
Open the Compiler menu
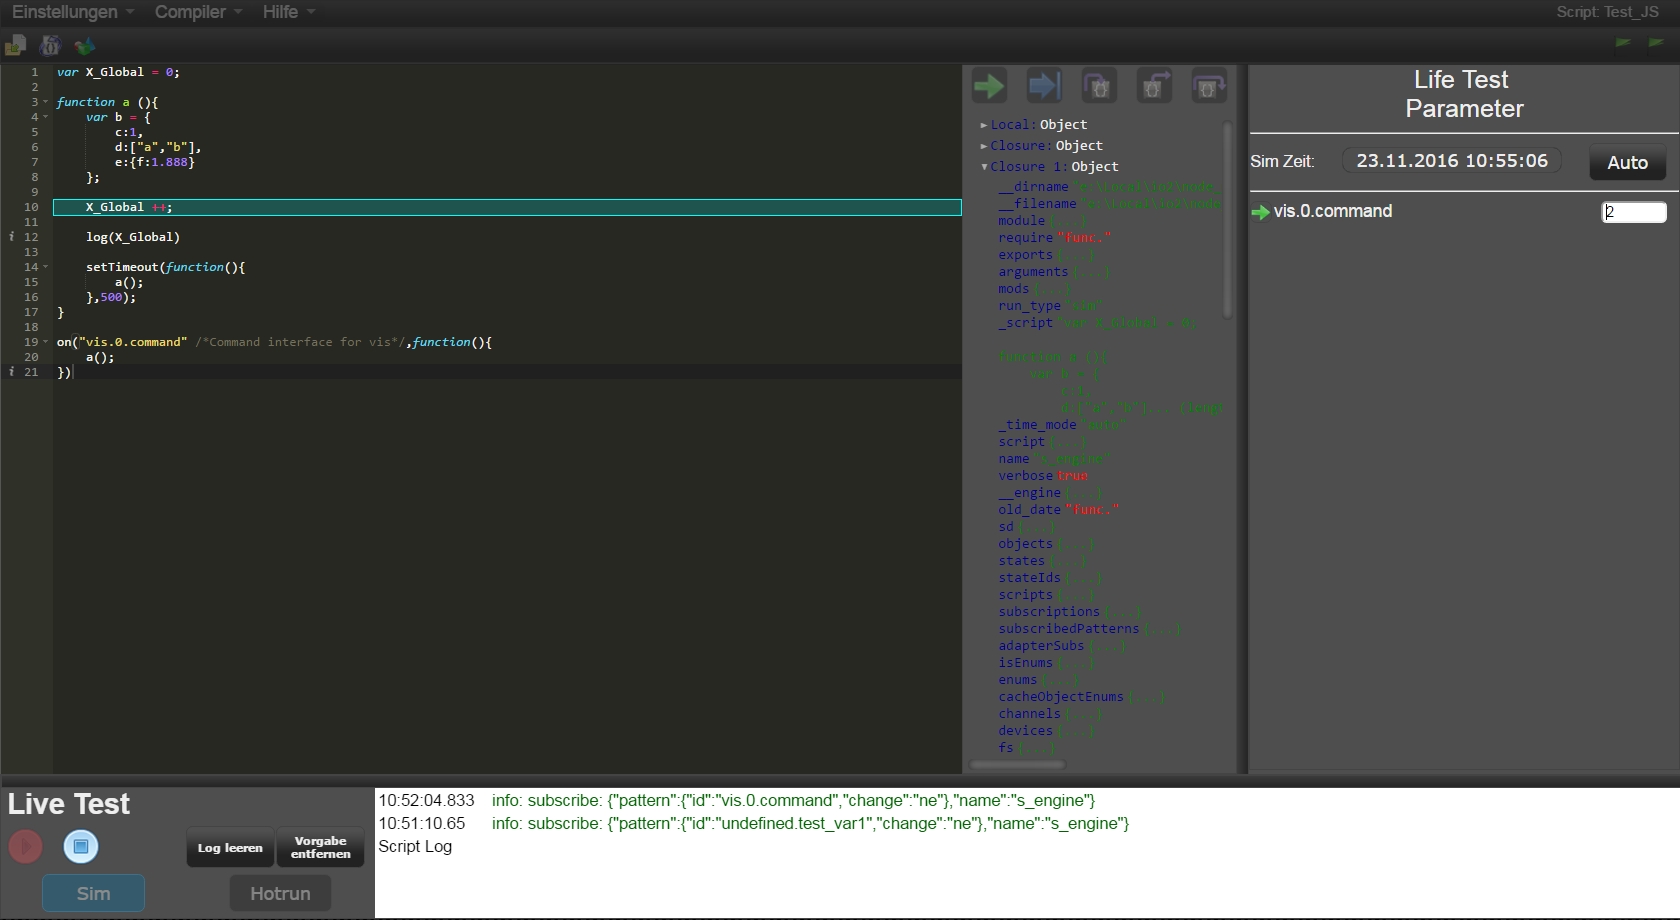[x=197, y=12]
